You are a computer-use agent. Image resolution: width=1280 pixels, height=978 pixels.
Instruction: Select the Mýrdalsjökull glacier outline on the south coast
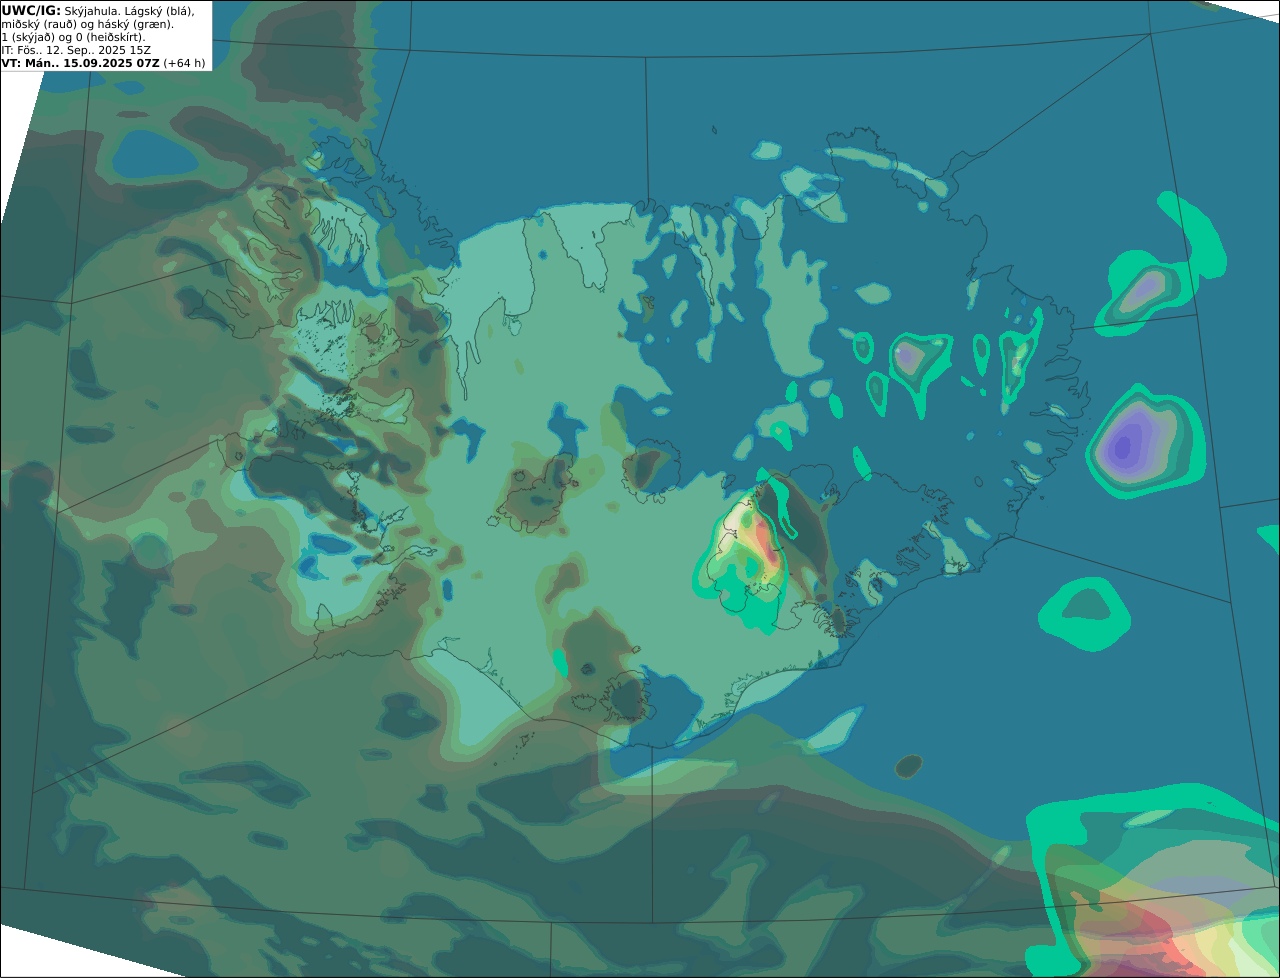point(629,697)
